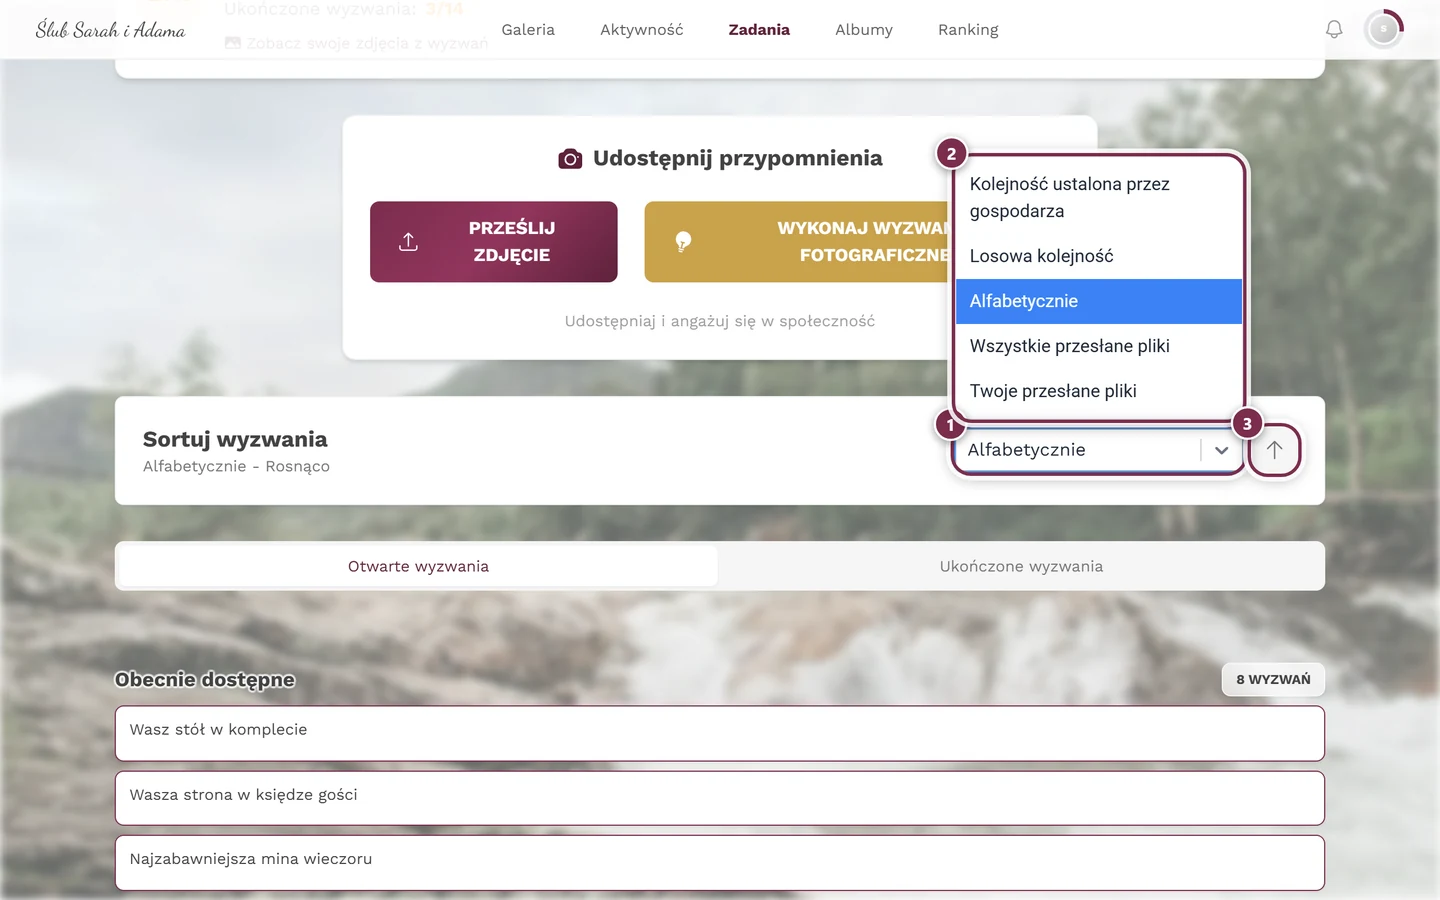Go to Galeria in navigation
This screenshot has width=1440, height=900.
(528, 30)
